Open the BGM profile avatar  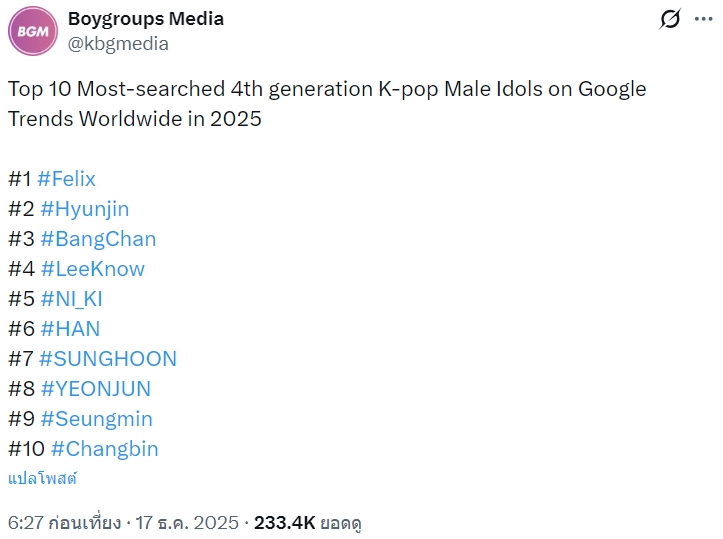[33, 30]
